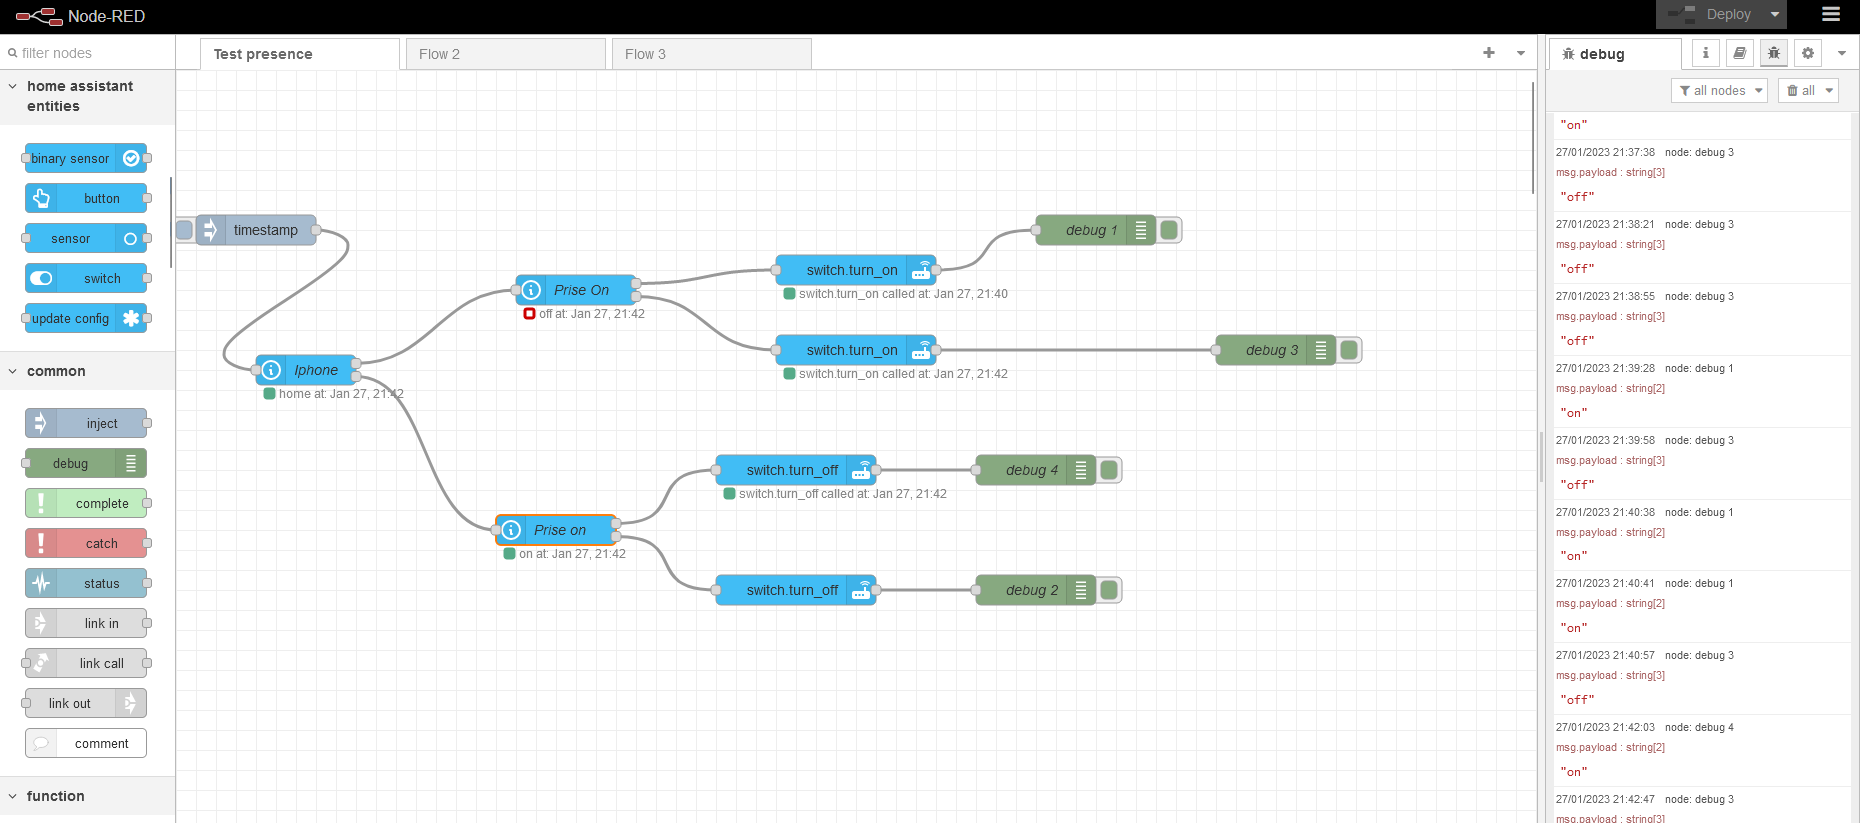Open the info sidebar tab icon
The image size is (1860, 823).
(1705, 53)
